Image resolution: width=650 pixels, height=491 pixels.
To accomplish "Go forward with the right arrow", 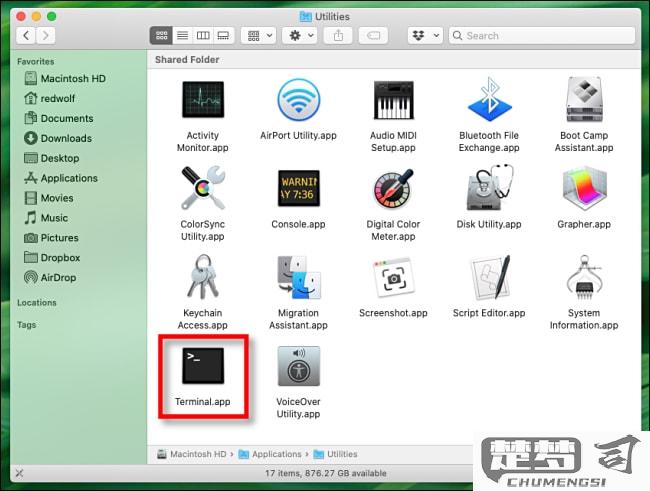I will pyautogui.click(x=46, y=36).
